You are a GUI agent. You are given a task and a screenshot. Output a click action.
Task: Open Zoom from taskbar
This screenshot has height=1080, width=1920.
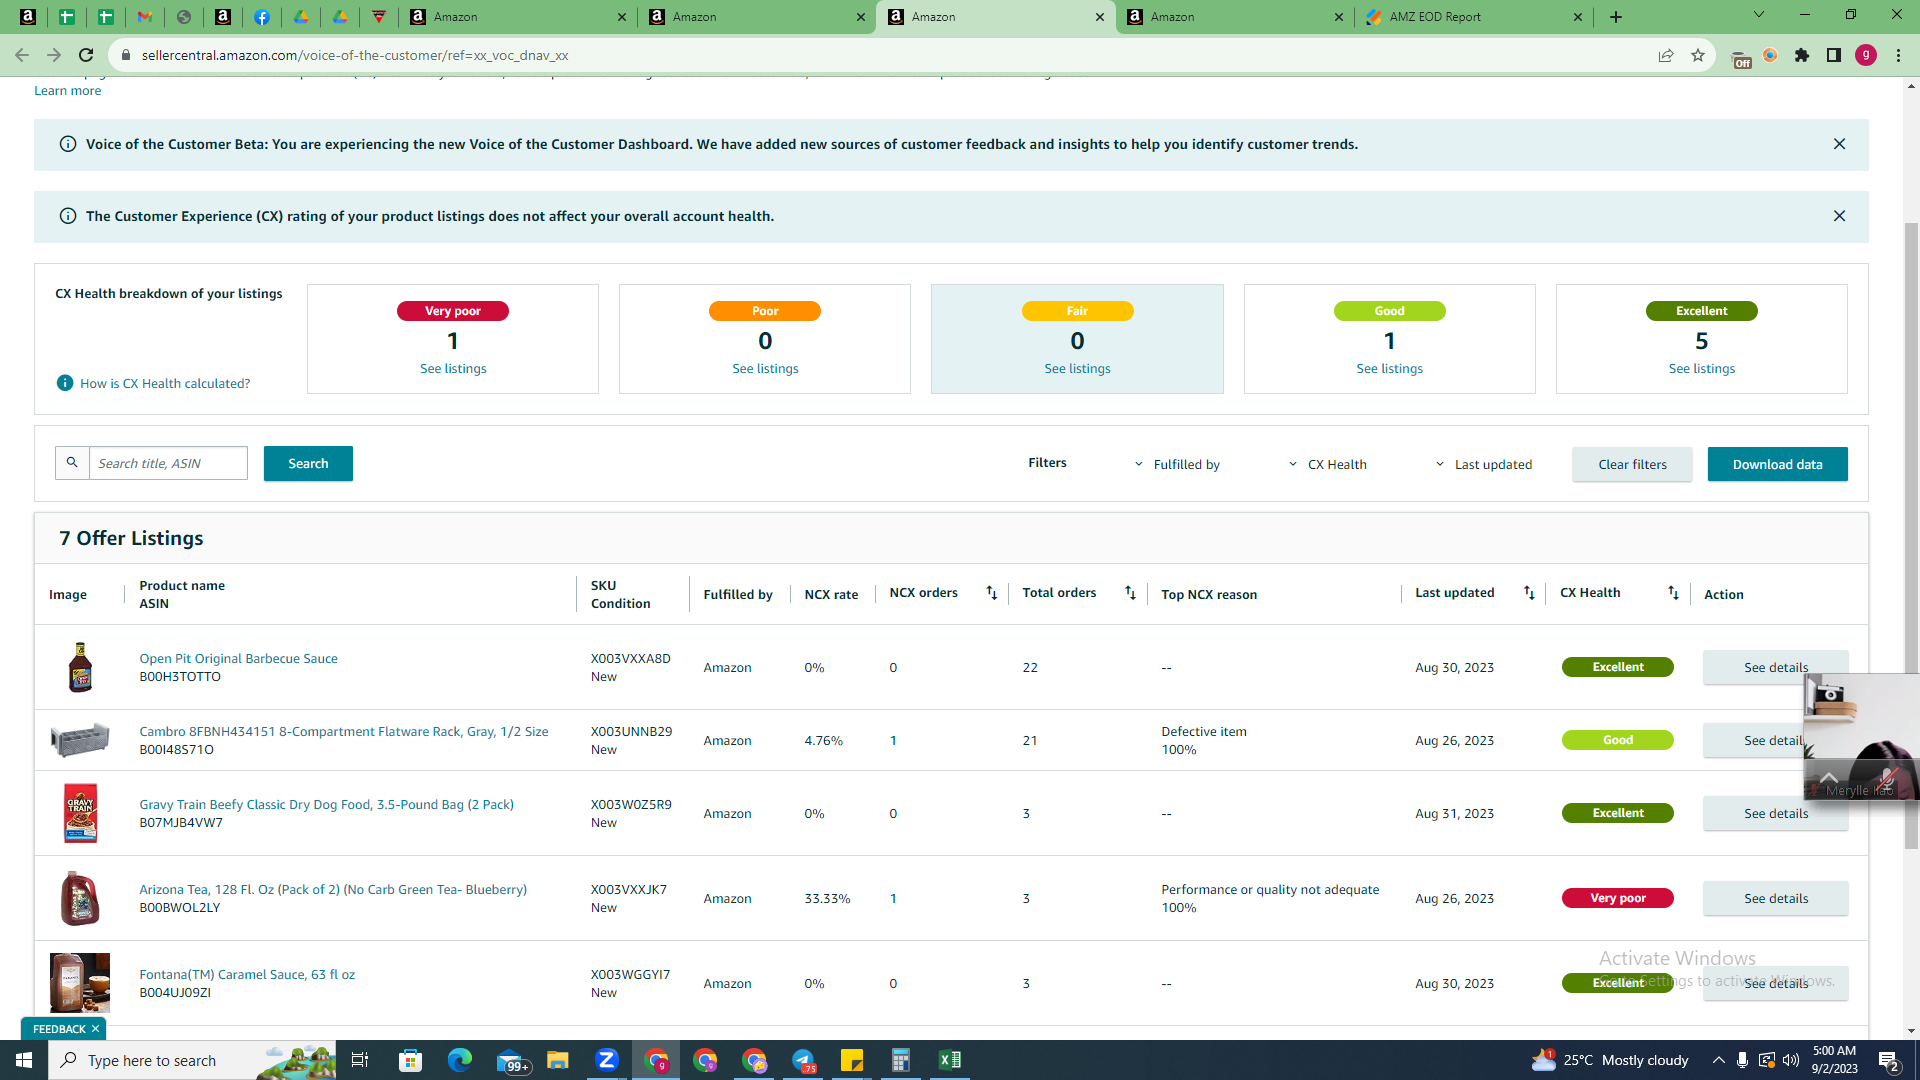click(x=607, y=1060)
